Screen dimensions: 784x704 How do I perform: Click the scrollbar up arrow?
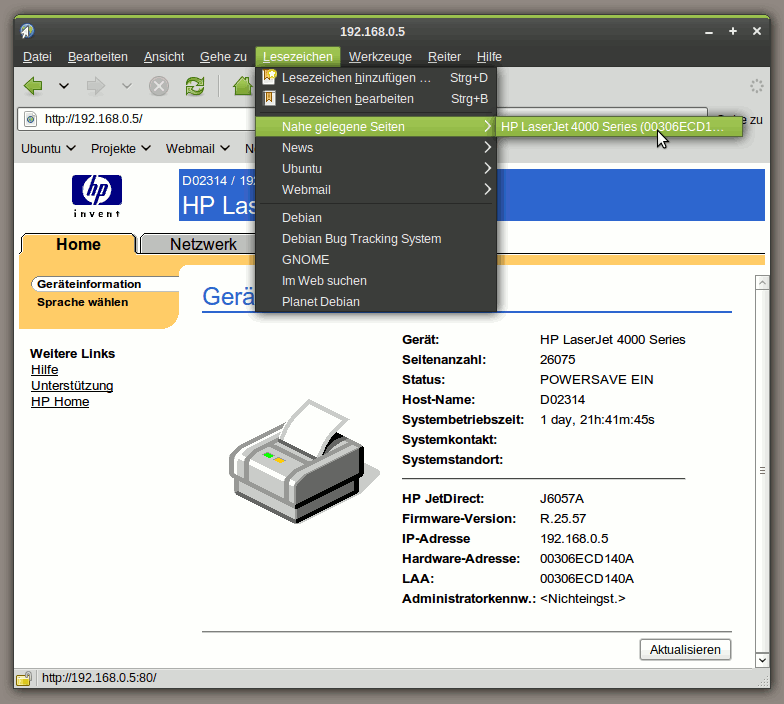(x=762, y=283)
